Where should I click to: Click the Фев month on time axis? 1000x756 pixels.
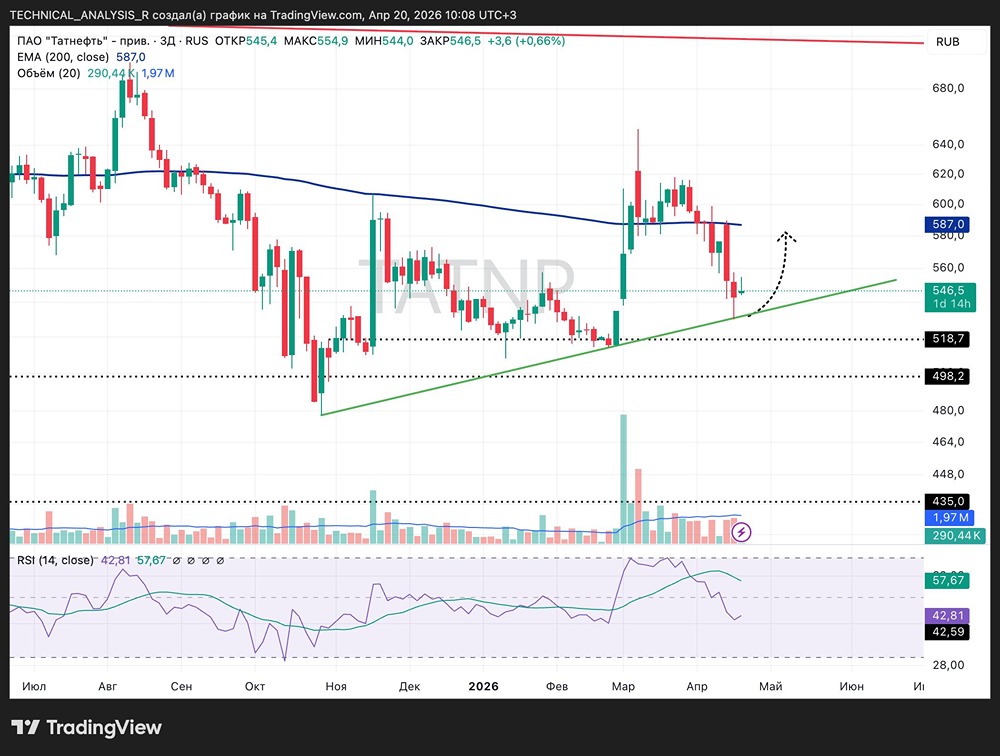click(x=557, y=686)
